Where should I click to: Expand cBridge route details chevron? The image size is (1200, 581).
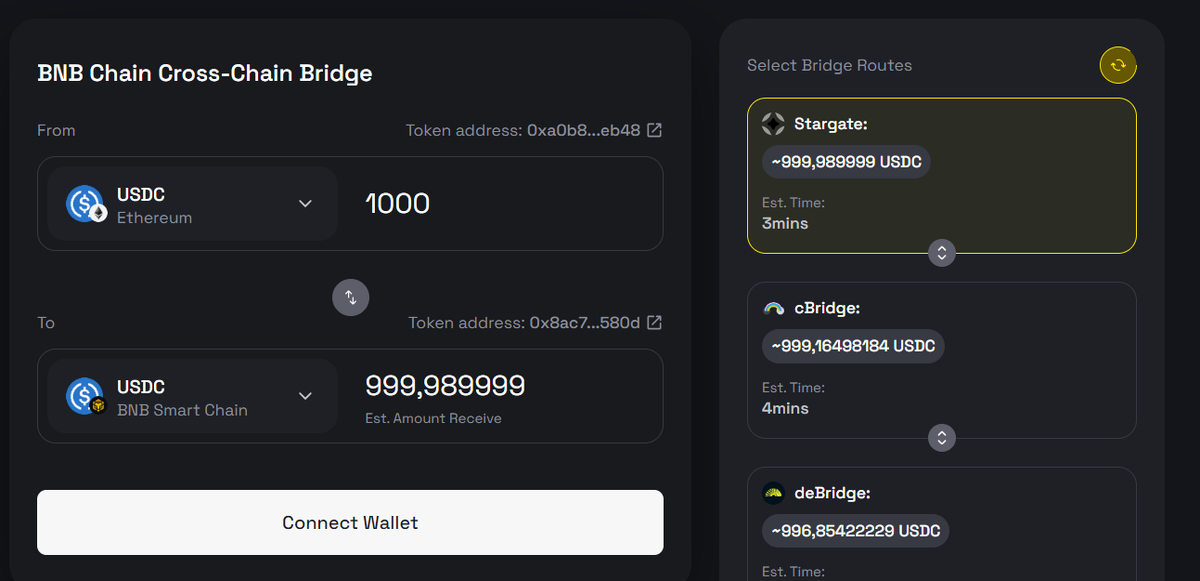[941, 437]
